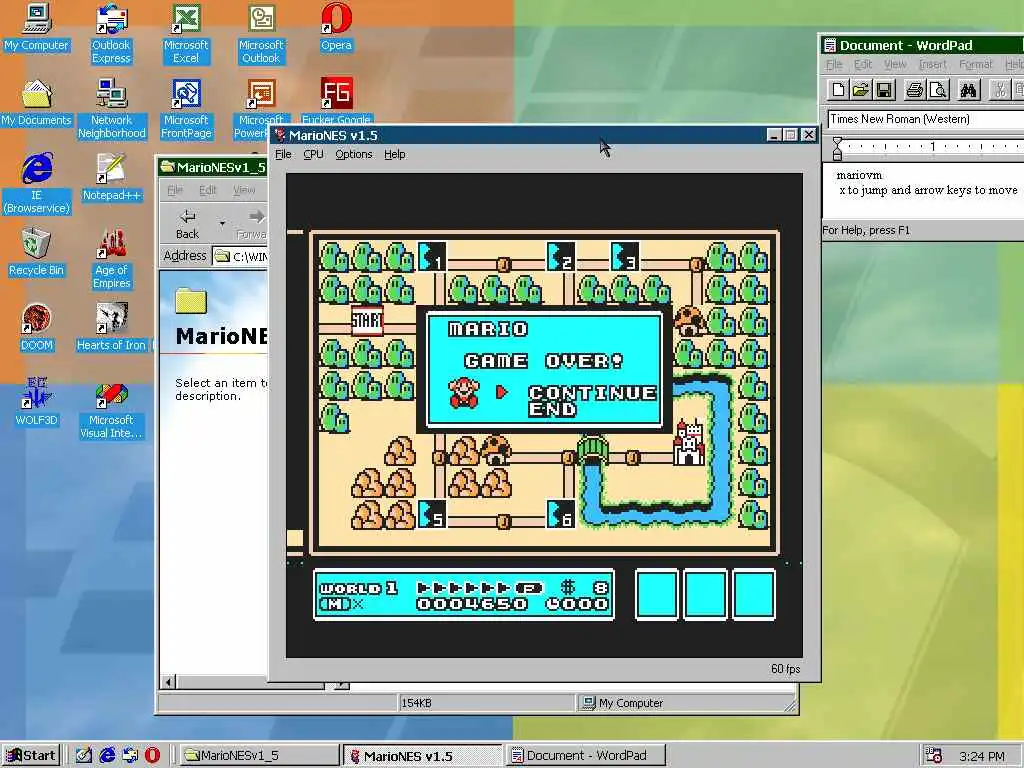Viewport: 1024px width, 768px height.
Task: Select the Recycle Bin icon
Action: point(37,252)
